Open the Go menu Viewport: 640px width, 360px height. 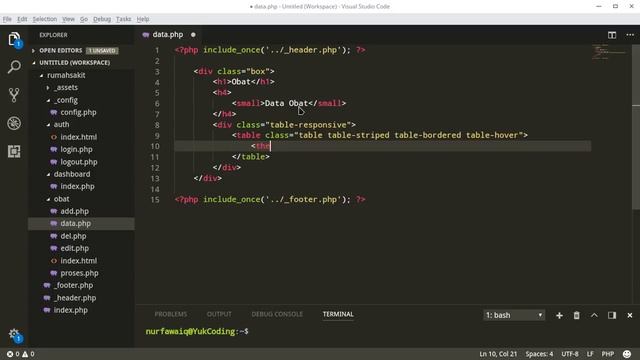point(84,19)
